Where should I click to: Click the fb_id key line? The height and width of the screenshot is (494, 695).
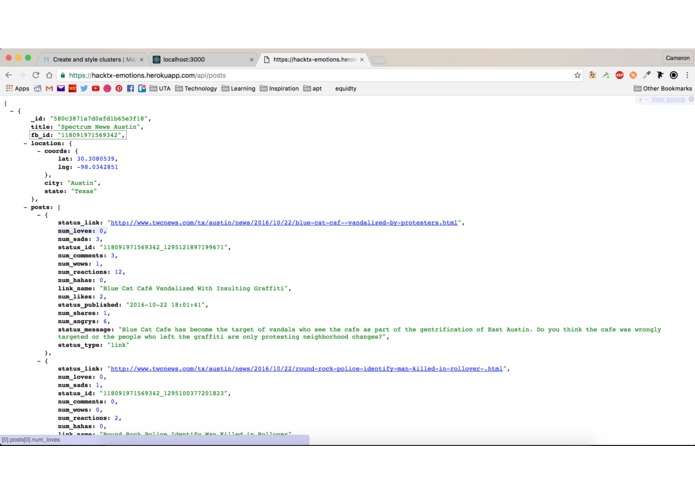click(78, 135)
